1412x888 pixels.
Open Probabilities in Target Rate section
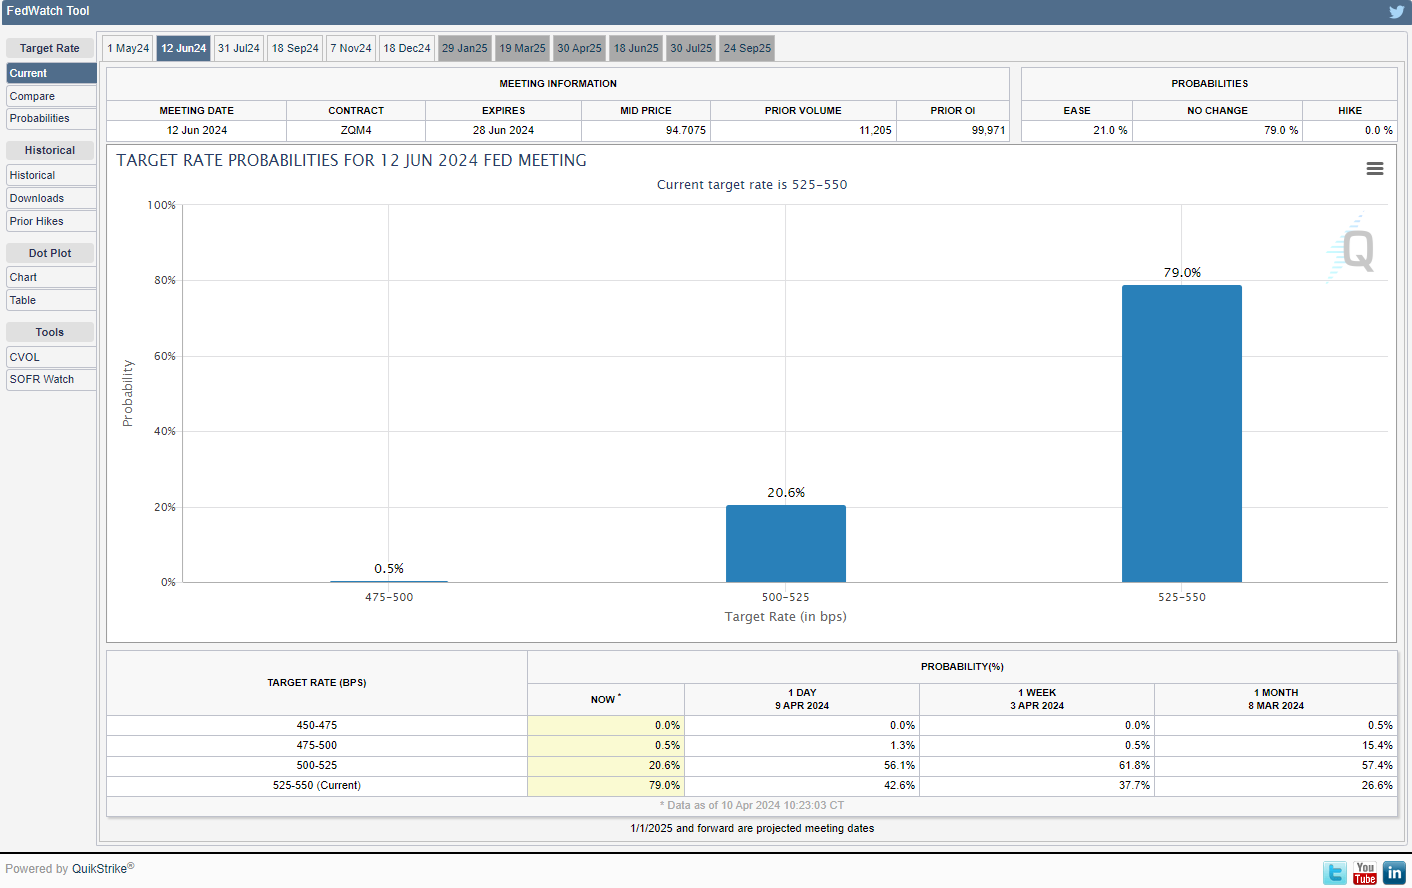coord(51,119)
